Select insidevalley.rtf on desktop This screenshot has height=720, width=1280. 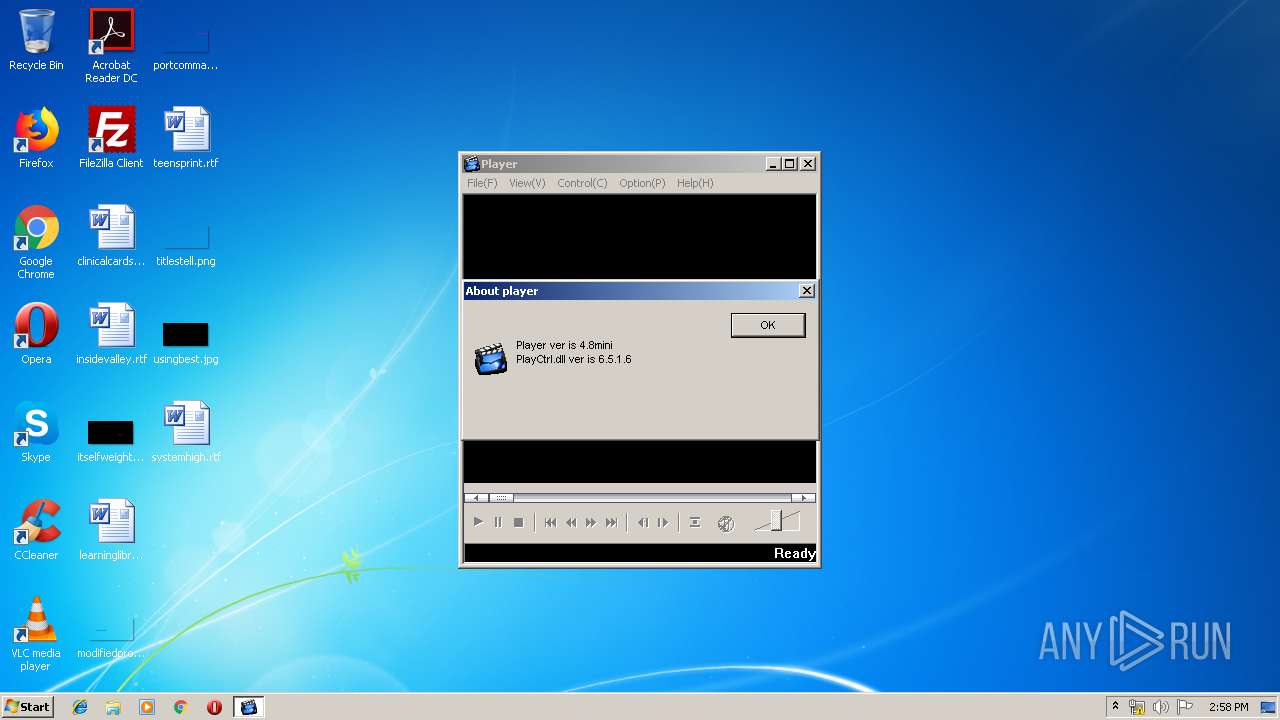tap(111, 334)
